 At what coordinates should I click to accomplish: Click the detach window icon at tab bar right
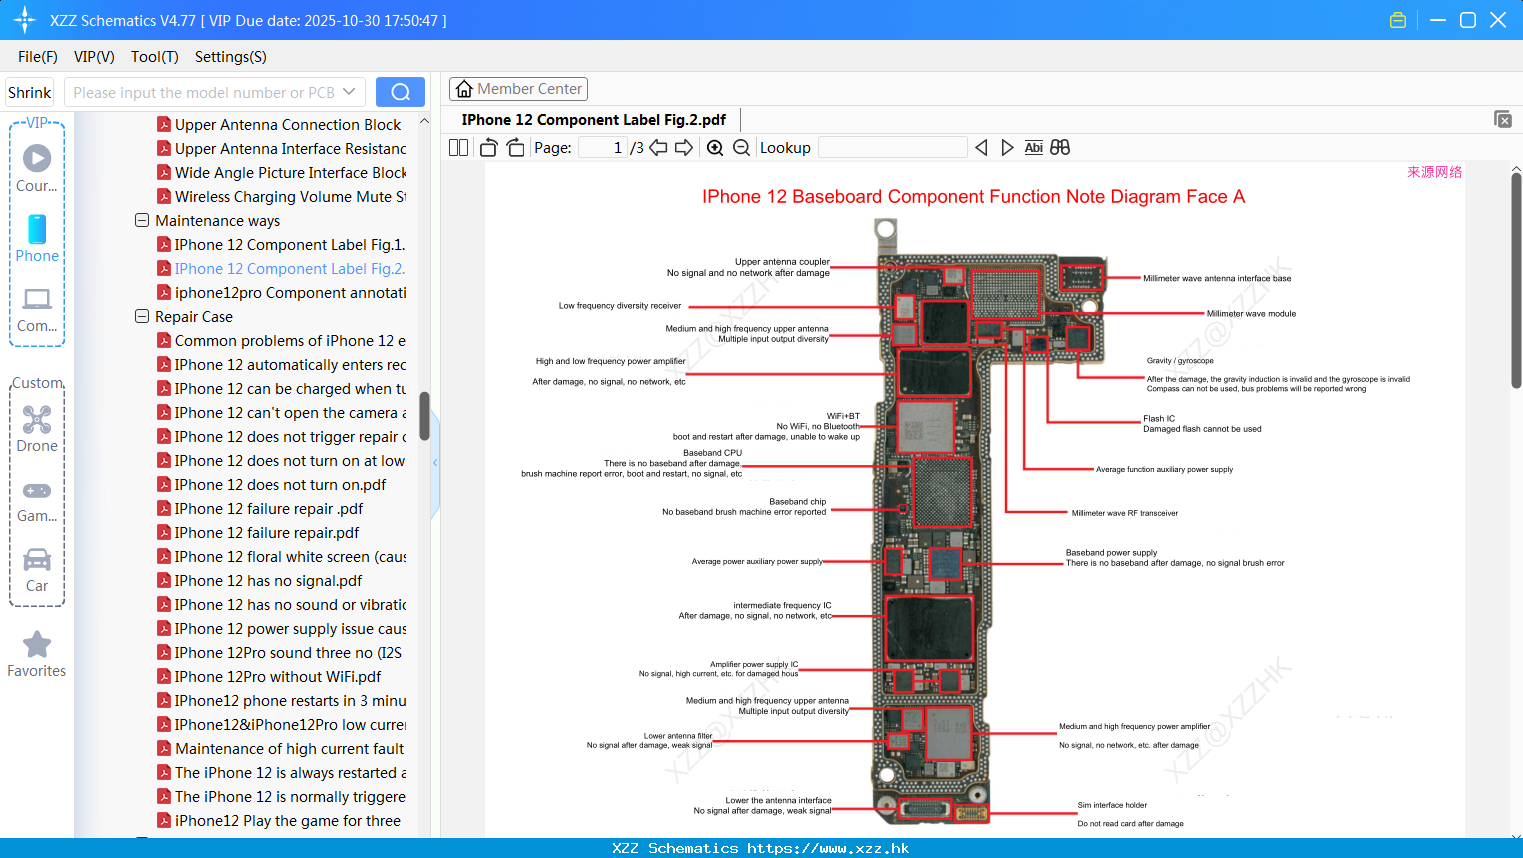[x=1503, y=119]
